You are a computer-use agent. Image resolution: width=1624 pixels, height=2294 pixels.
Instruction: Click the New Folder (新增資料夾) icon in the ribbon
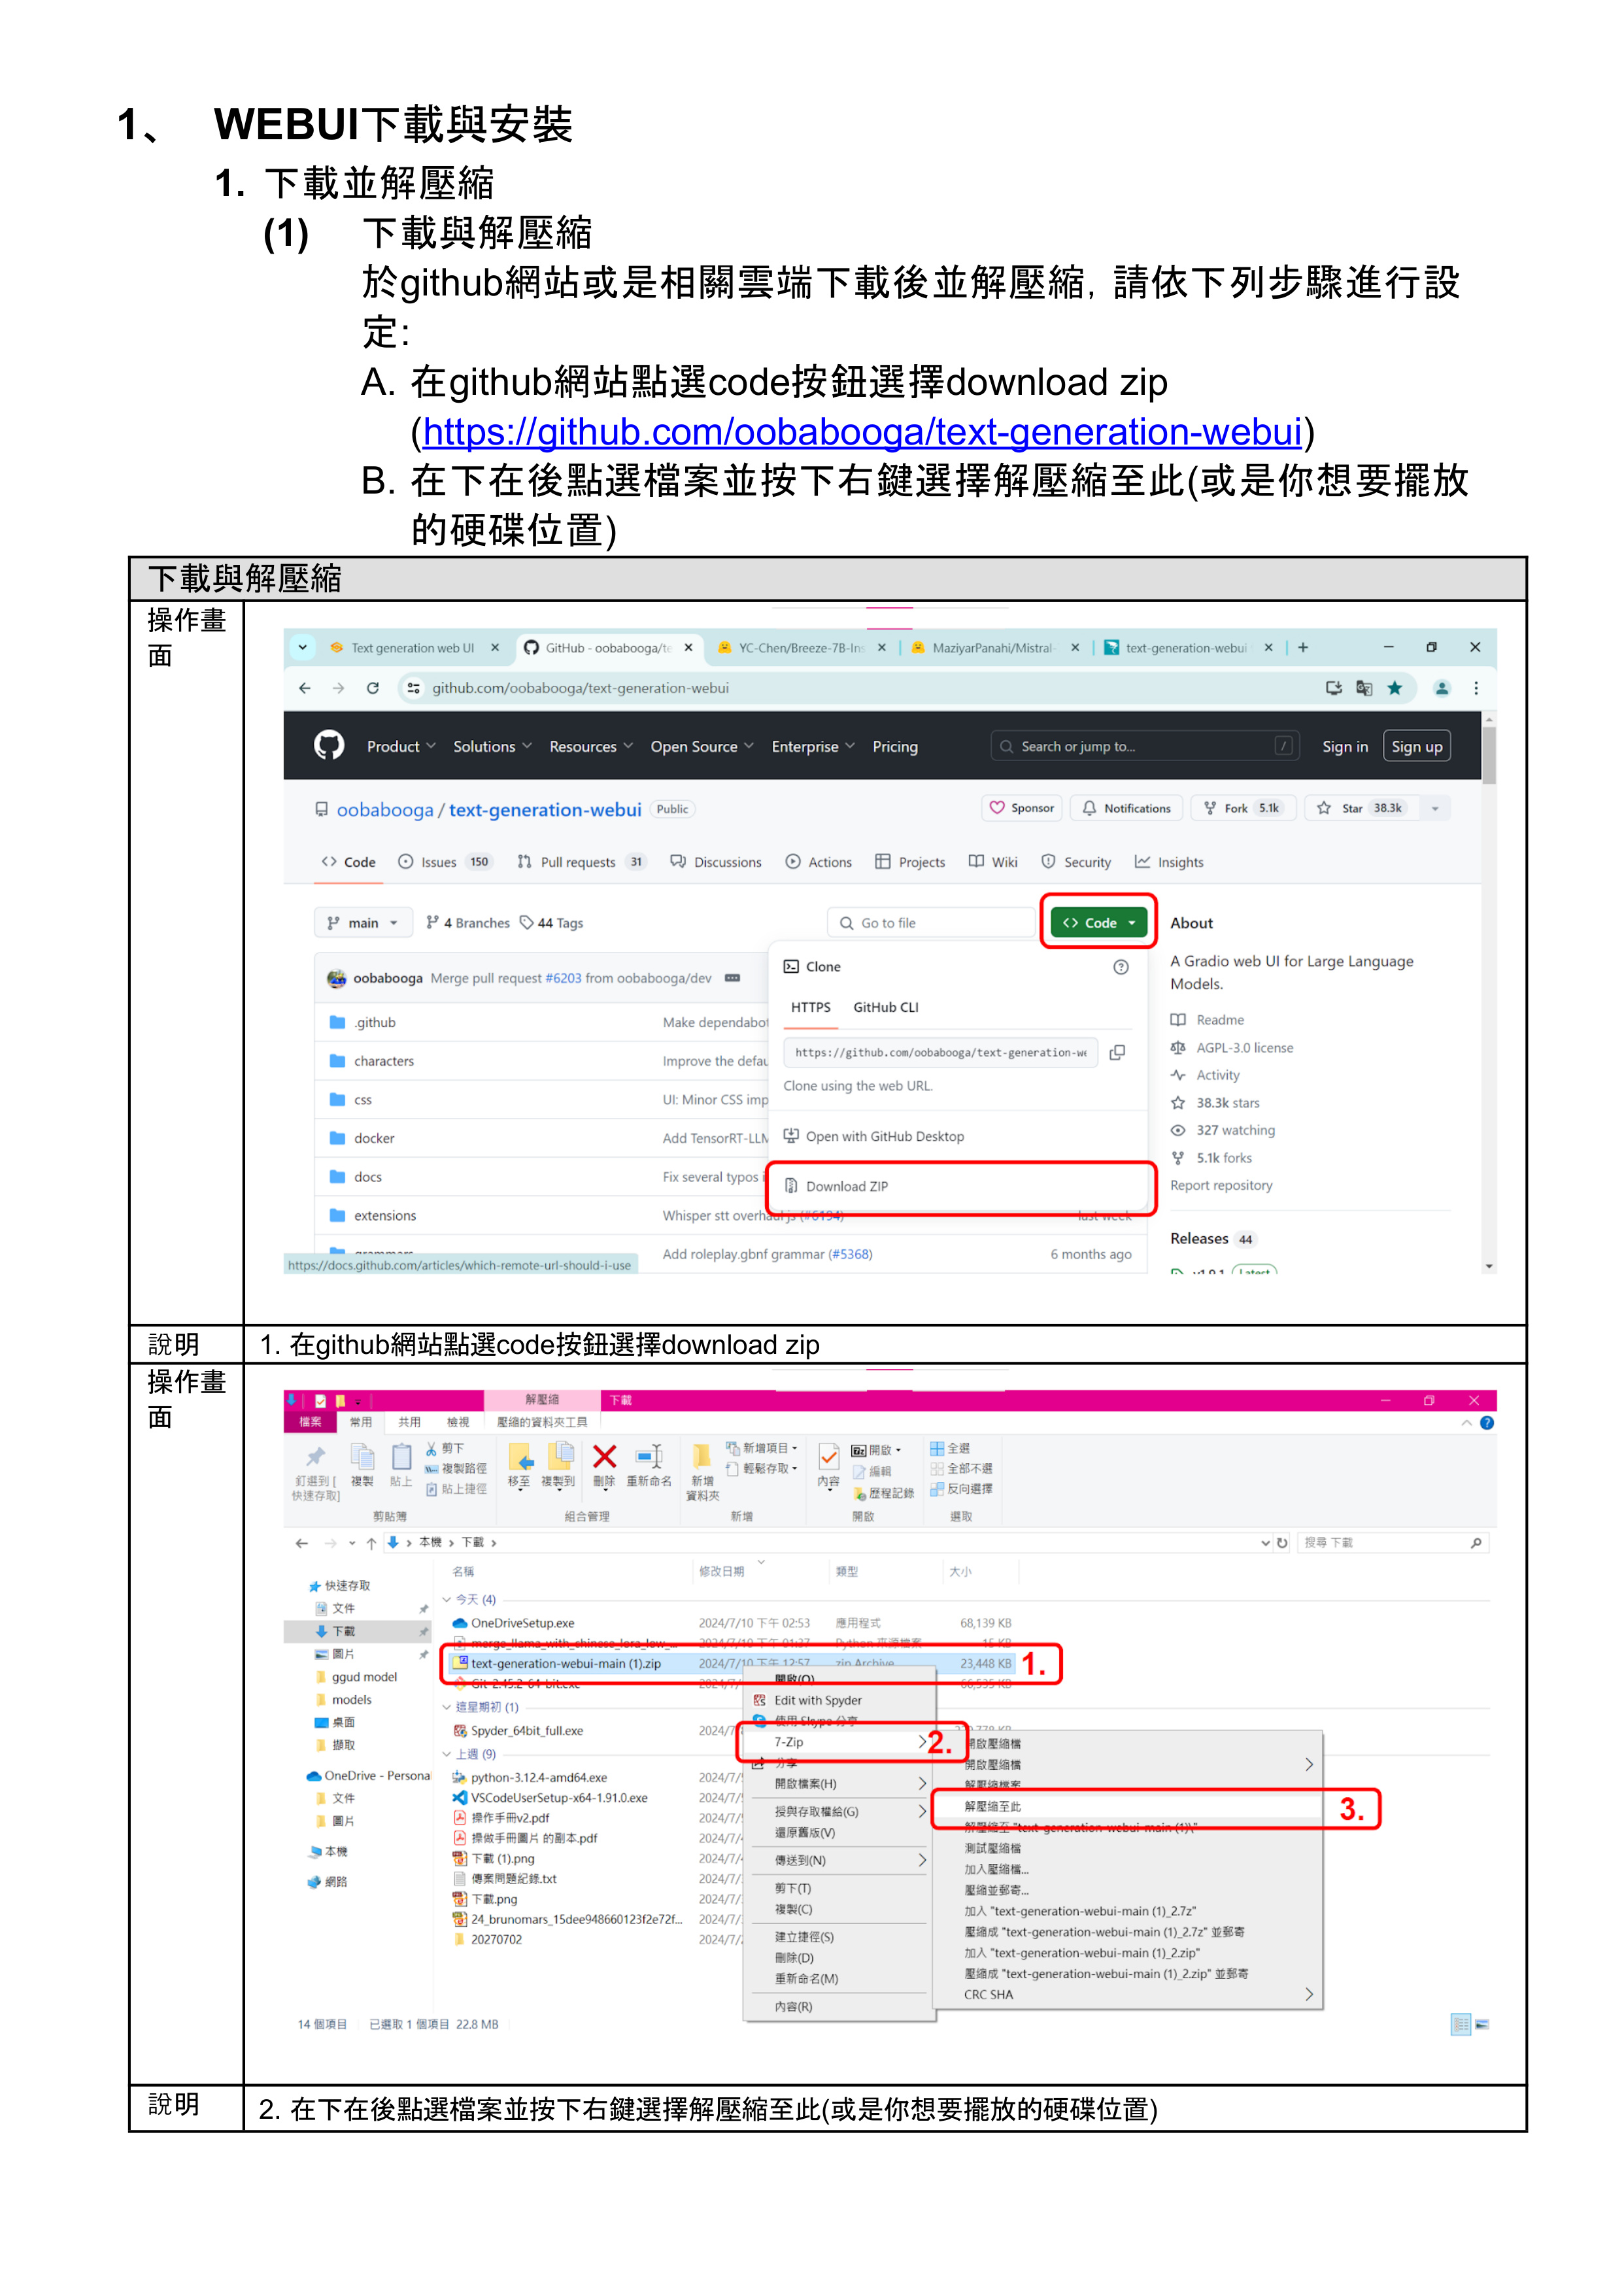702,1457
